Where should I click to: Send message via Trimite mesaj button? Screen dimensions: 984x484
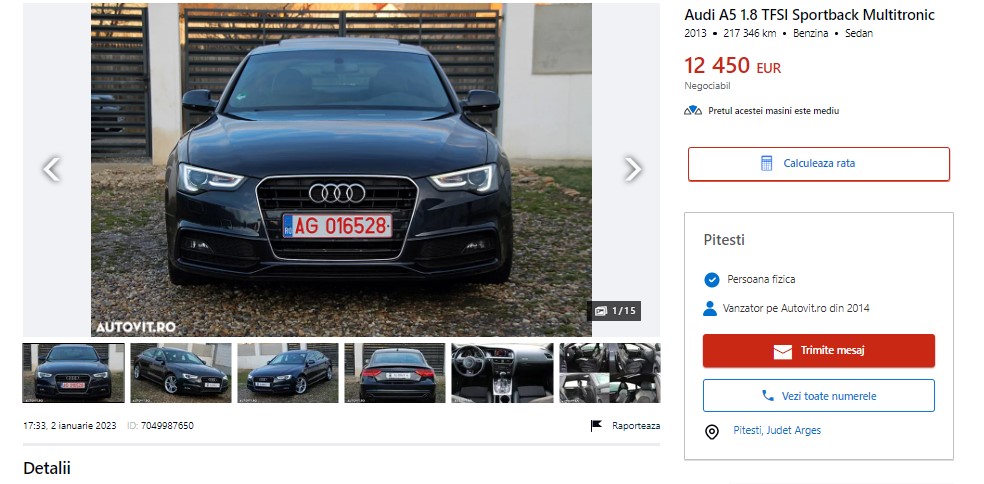pyautogui.click(x=818, y=351)
